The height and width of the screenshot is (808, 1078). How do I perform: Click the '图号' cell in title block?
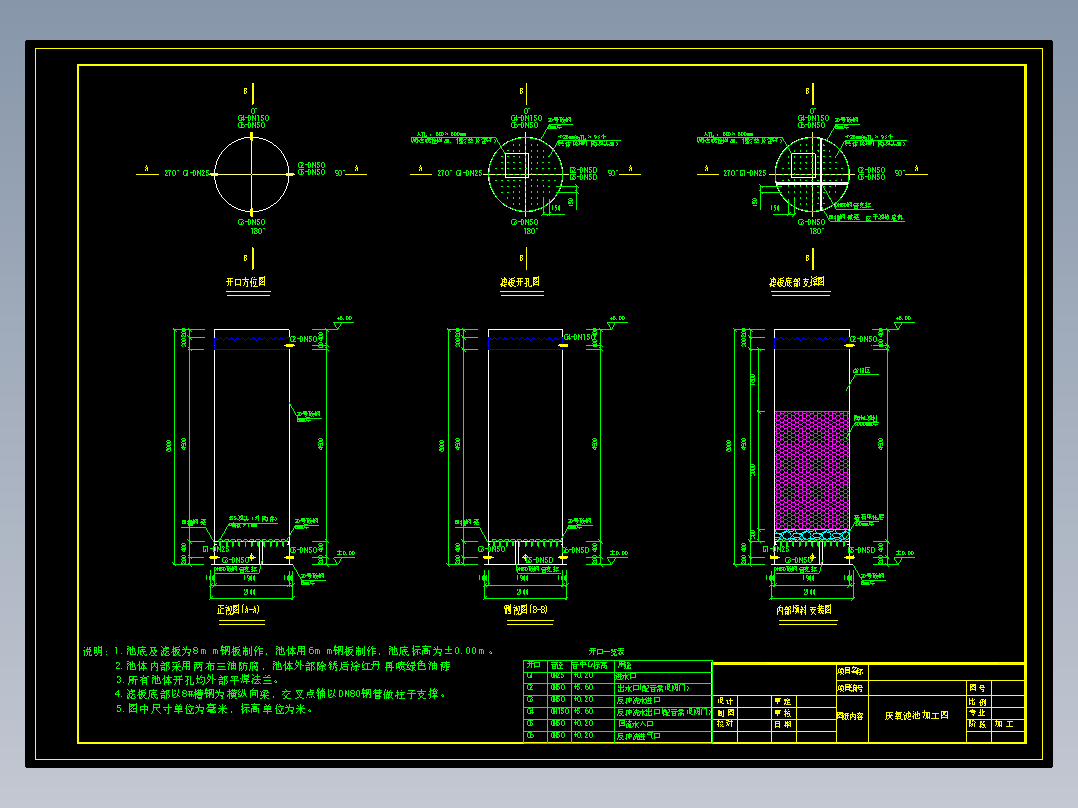pyautogui.click(x=977, y=688)
